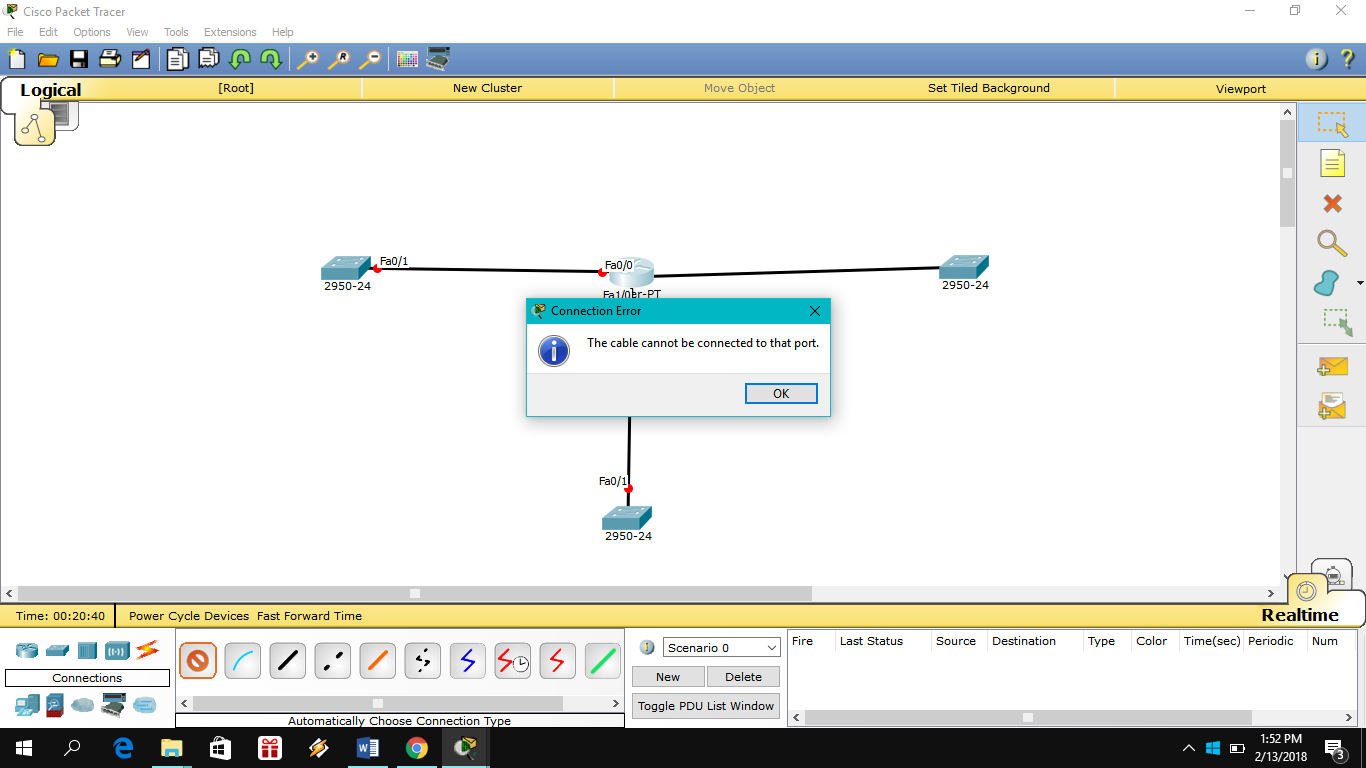Click Fast Forward Time
Screen dimensions: 1366x768
[x=309, y=616]
